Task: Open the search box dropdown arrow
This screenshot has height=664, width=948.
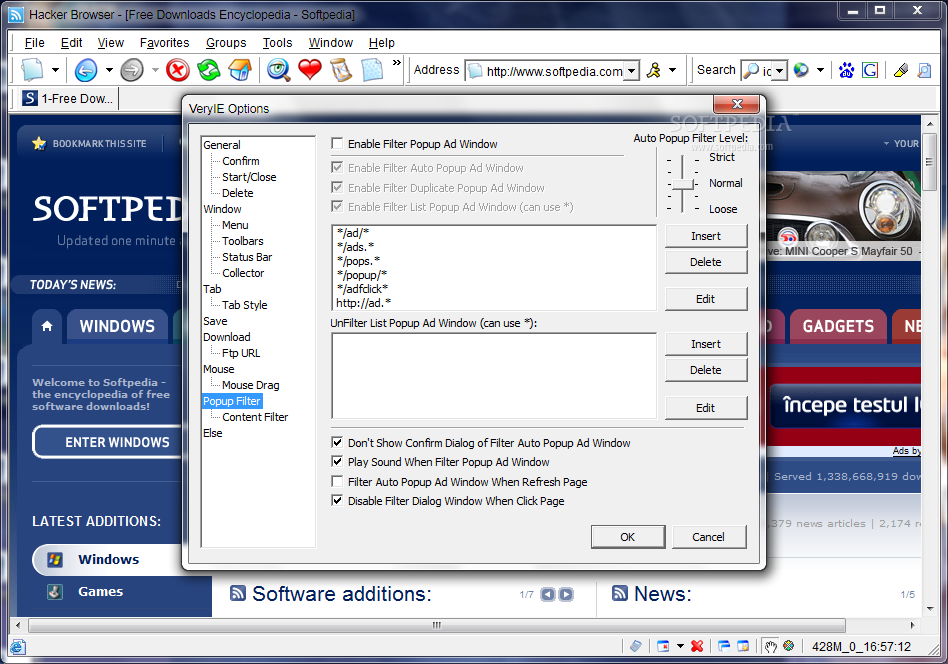Action: click(780, 71)
